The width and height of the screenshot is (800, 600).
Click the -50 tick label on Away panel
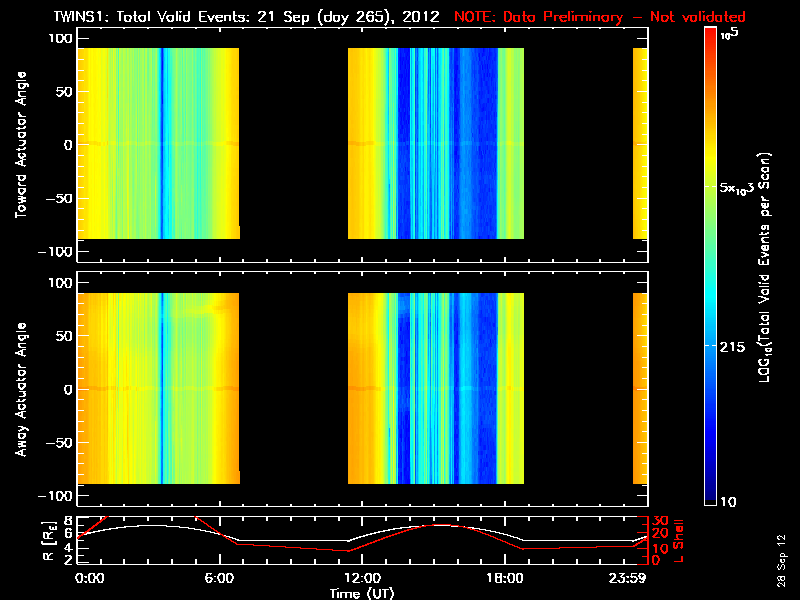click(59, 443)
